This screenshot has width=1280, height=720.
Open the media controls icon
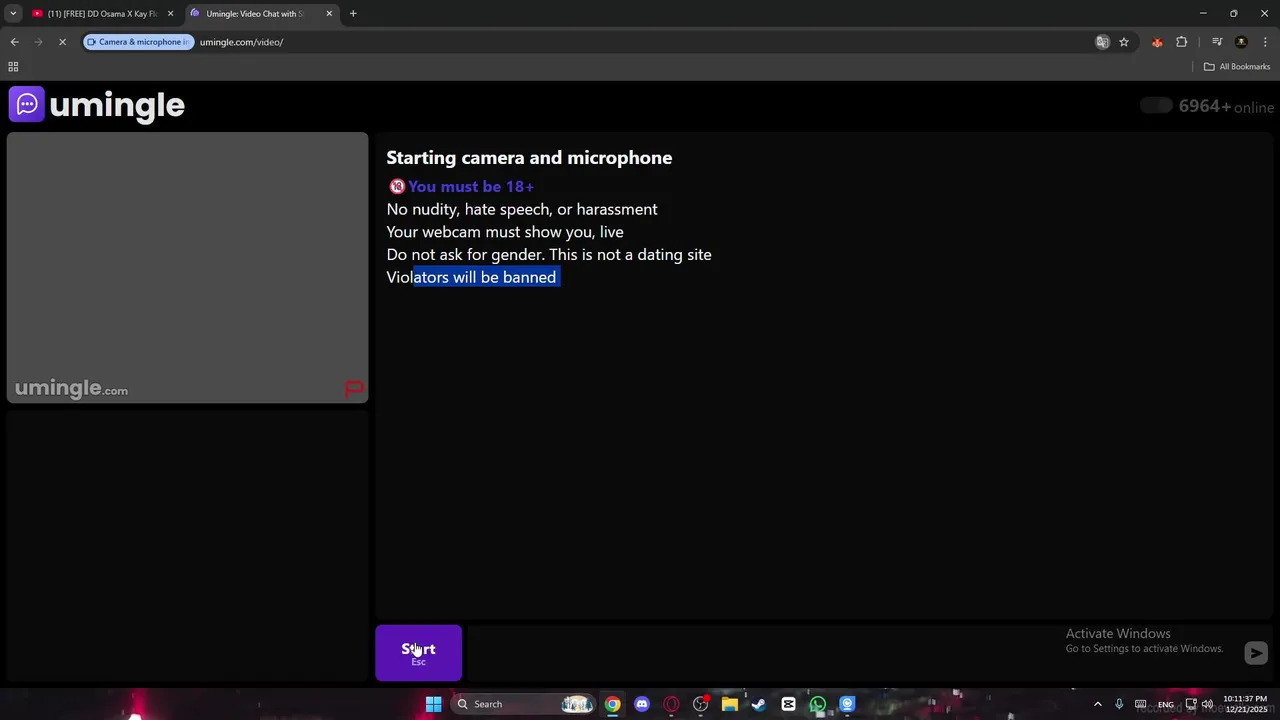[x=1217, y=42]
